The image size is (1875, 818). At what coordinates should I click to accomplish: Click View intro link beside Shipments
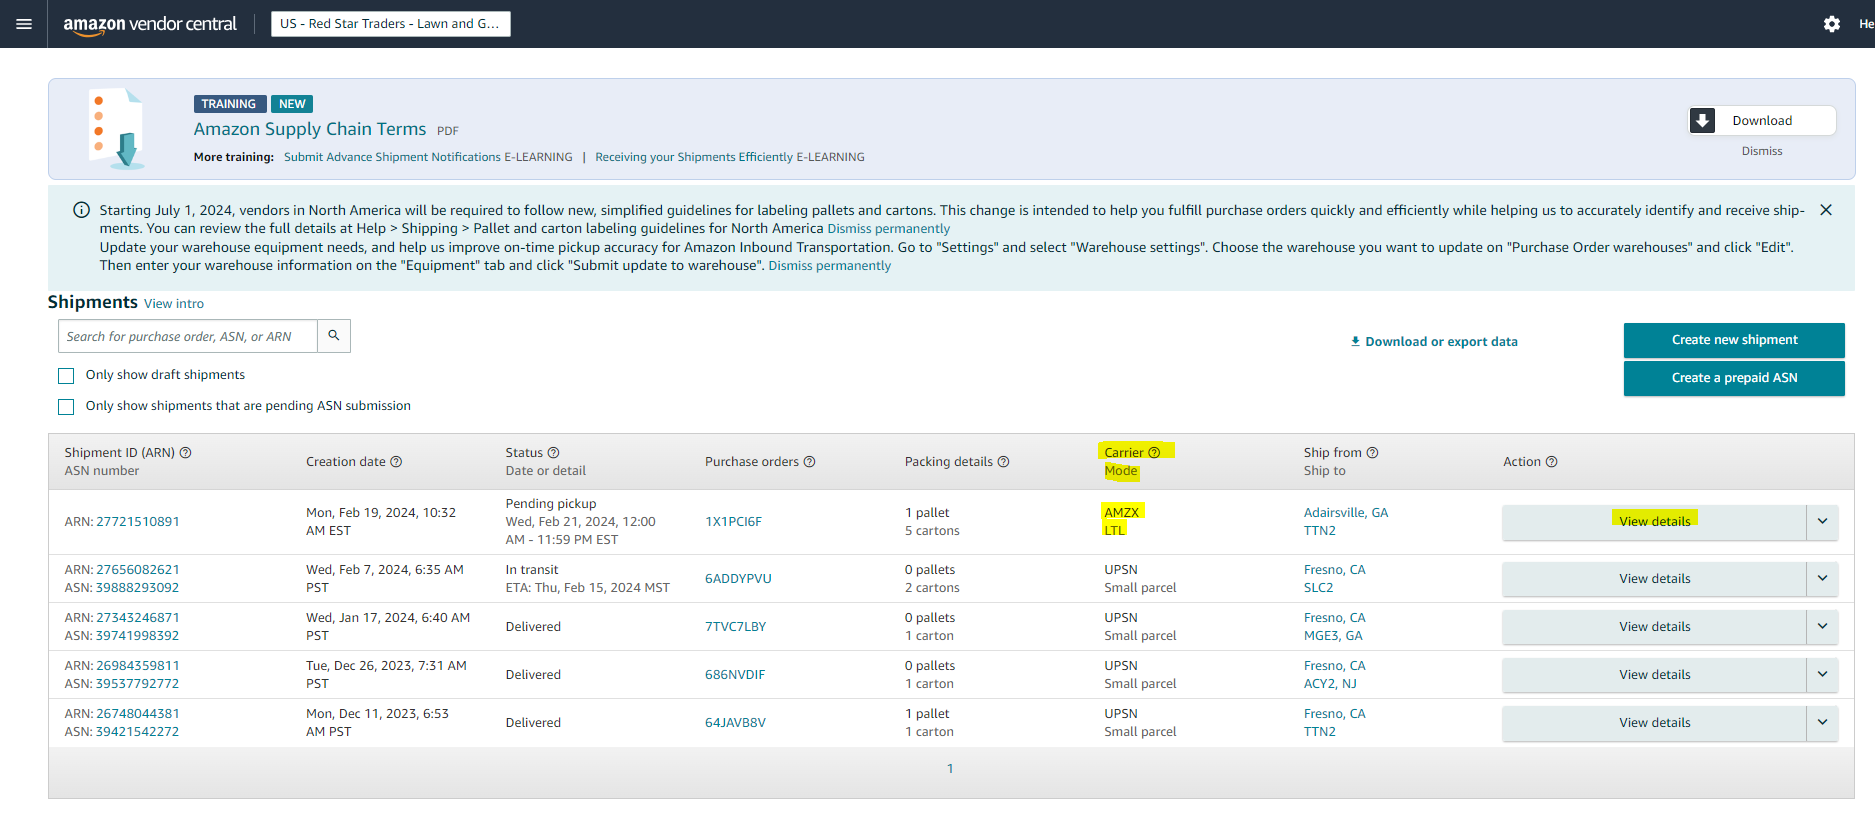tap(174, 304)
